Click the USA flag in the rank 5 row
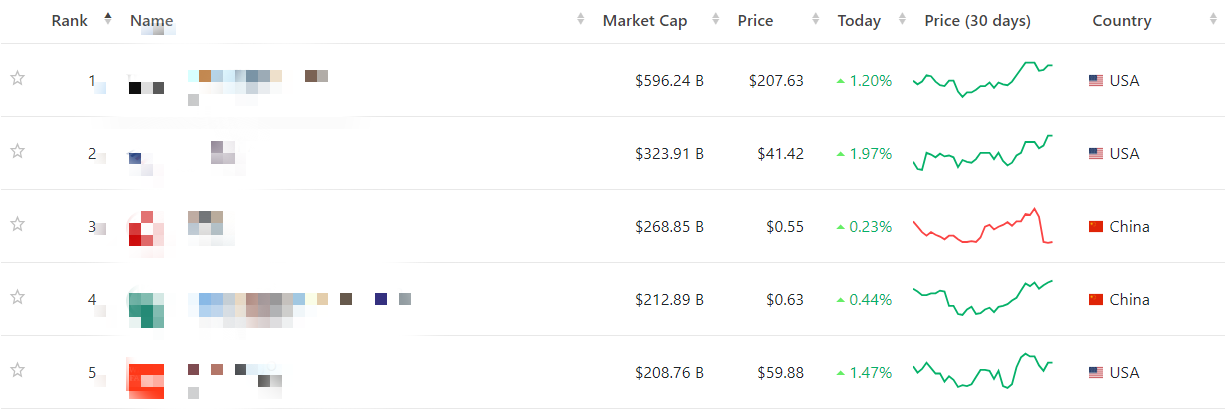Screen dimensions: 1232x410 1096,373
